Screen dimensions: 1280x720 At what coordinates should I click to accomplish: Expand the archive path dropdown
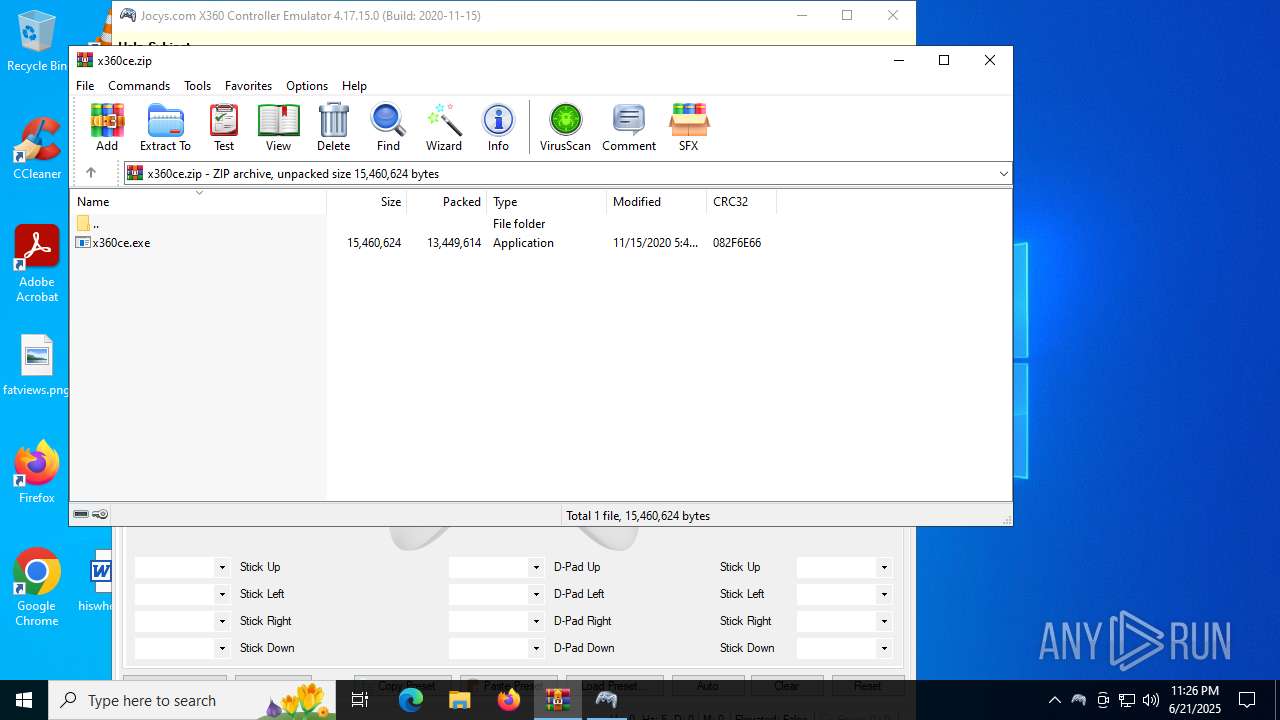[x=1003, y=174]
